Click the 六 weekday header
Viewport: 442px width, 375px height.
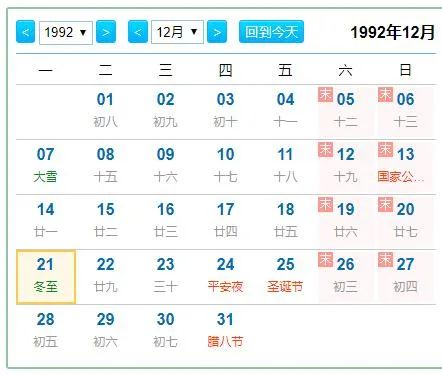(x=345, y=70)
